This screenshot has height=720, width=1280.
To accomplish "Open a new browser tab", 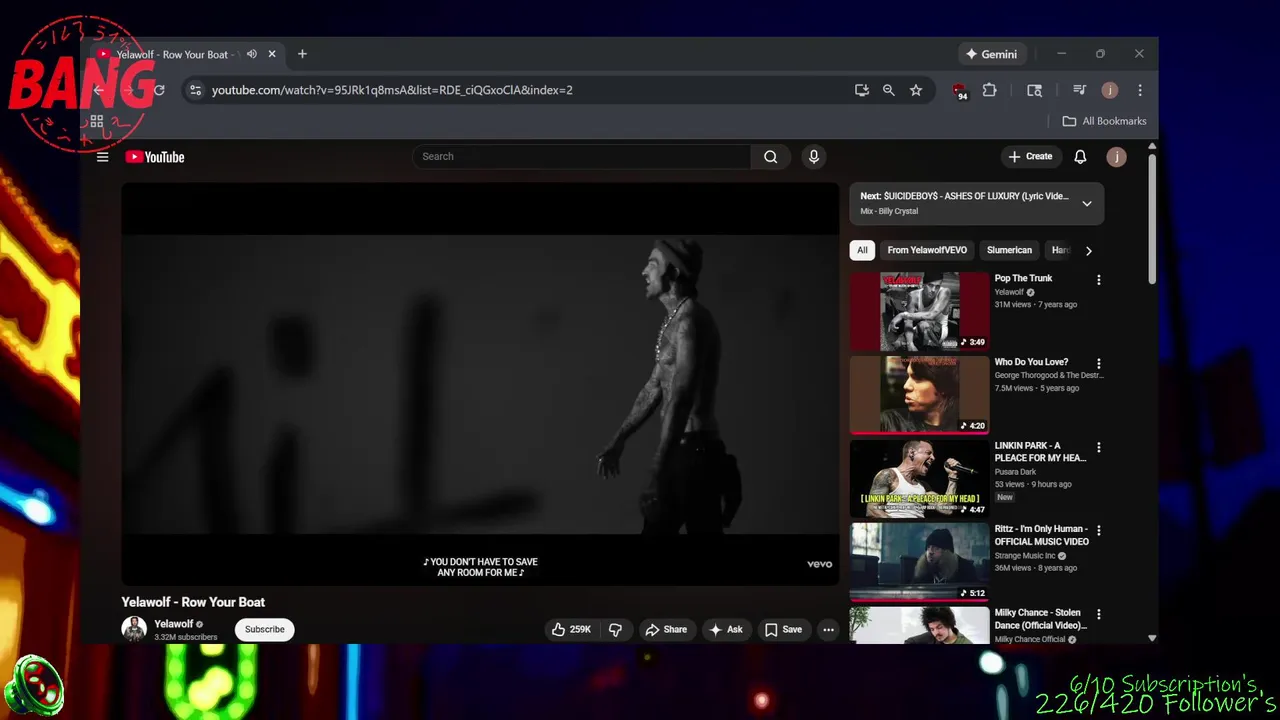I will (302, 54).
